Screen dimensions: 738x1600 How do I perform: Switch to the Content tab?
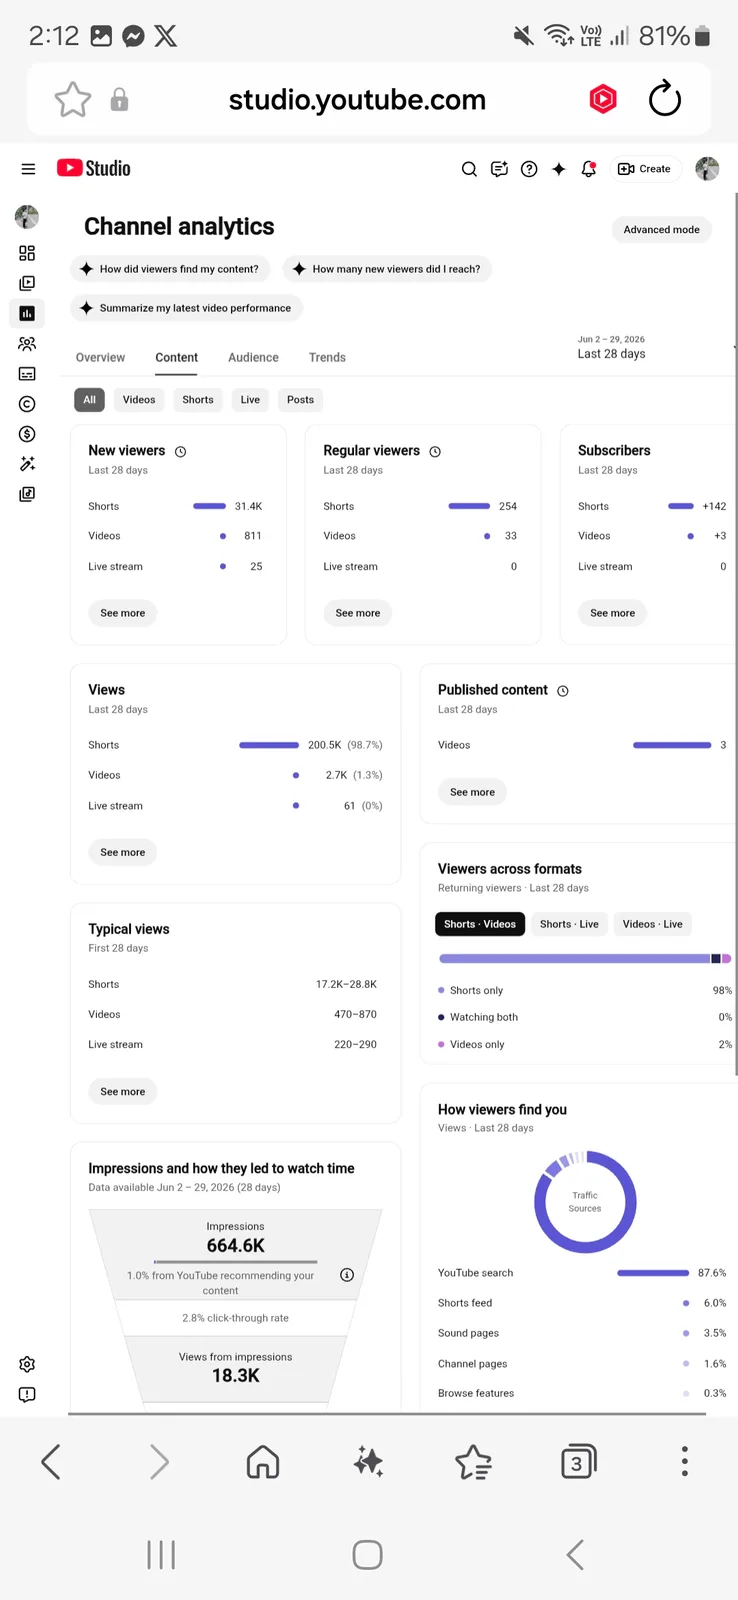pyautogui.click(x=177, y=357)
